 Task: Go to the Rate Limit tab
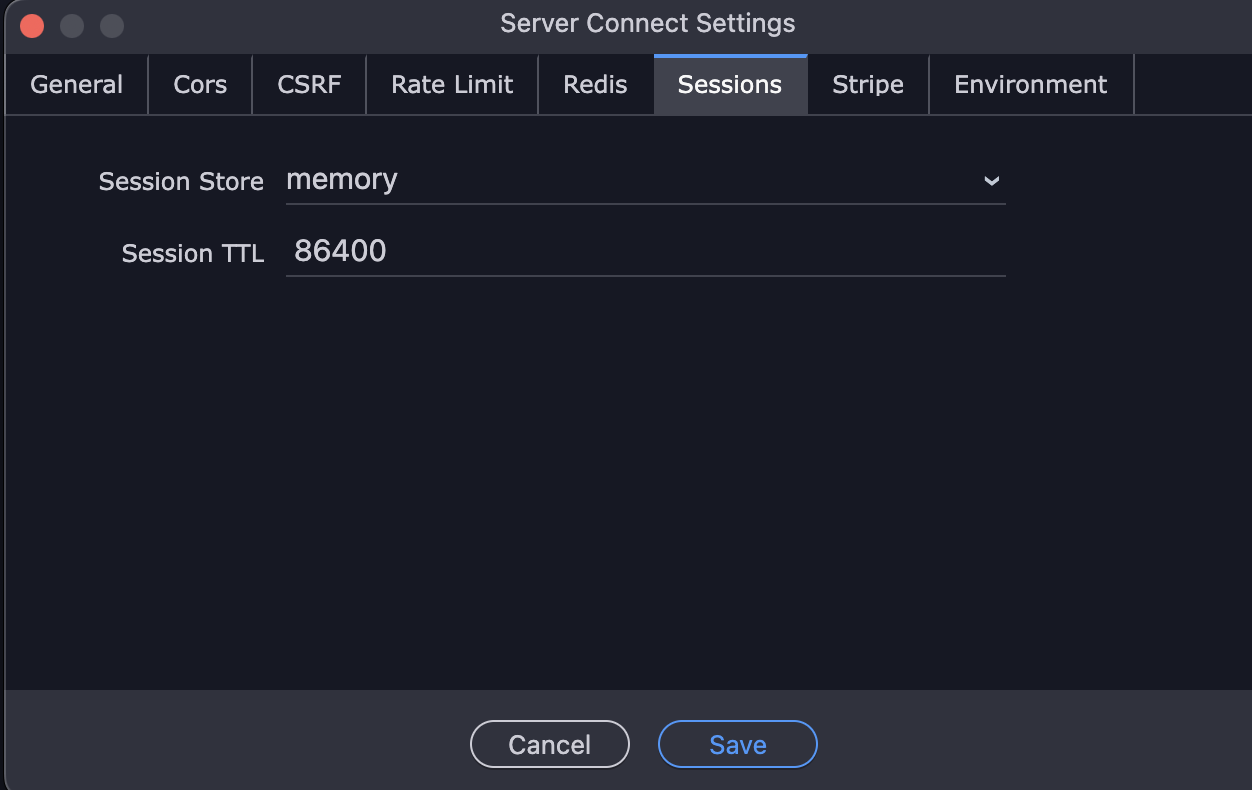pos(452,85)
